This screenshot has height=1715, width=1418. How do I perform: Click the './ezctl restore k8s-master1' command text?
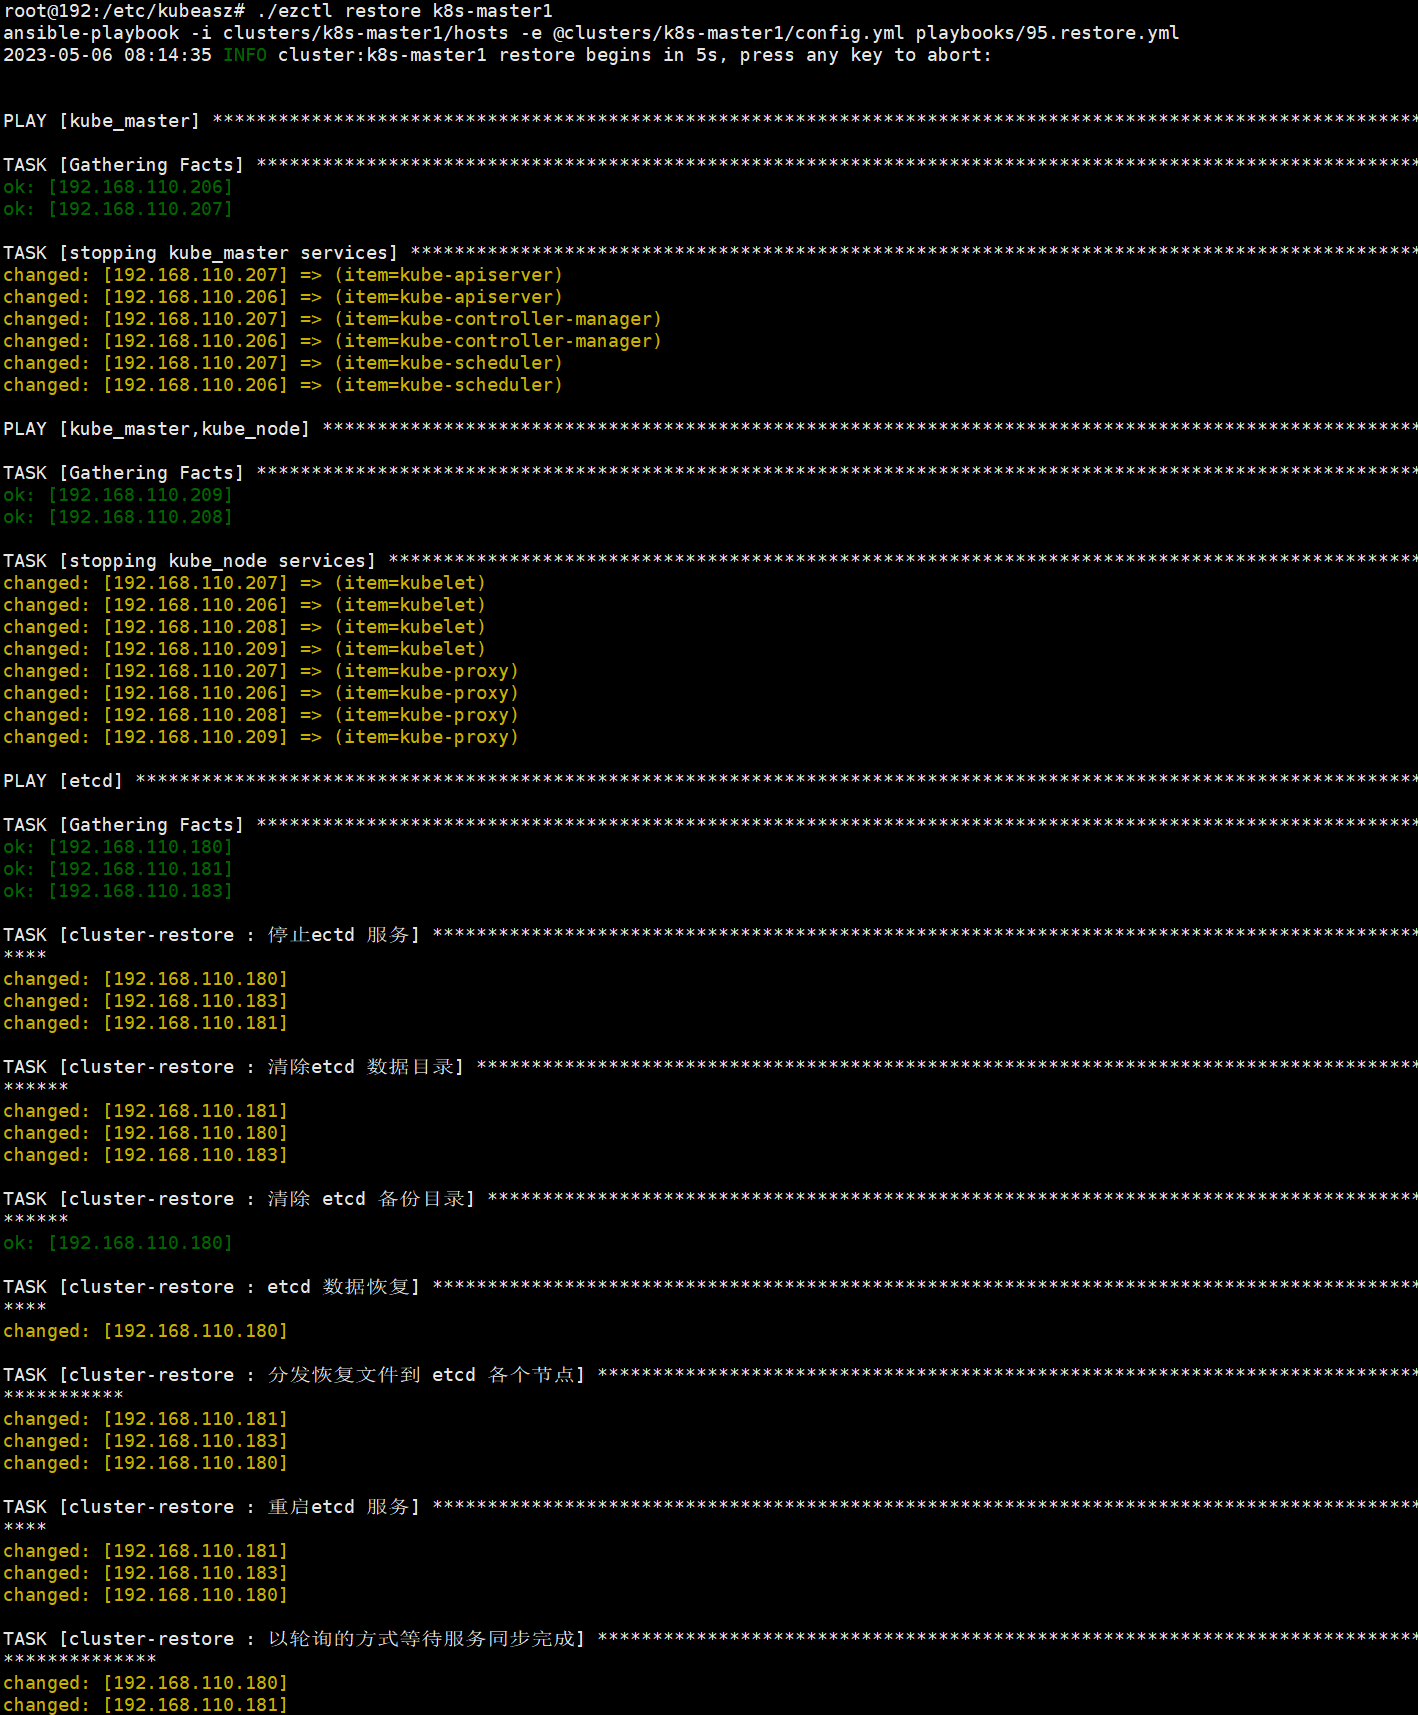point(404,11)
